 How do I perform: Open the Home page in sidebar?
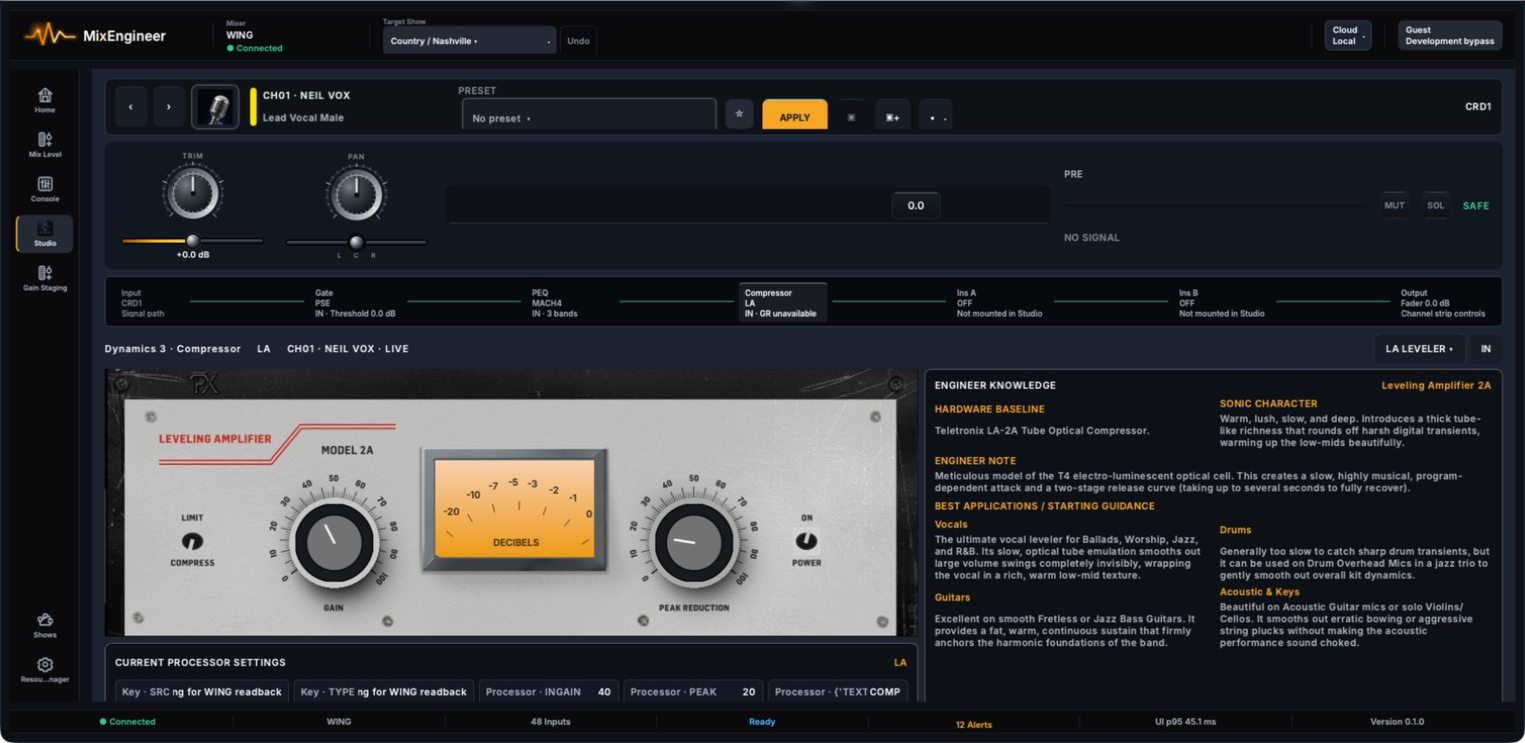point(45,100)
